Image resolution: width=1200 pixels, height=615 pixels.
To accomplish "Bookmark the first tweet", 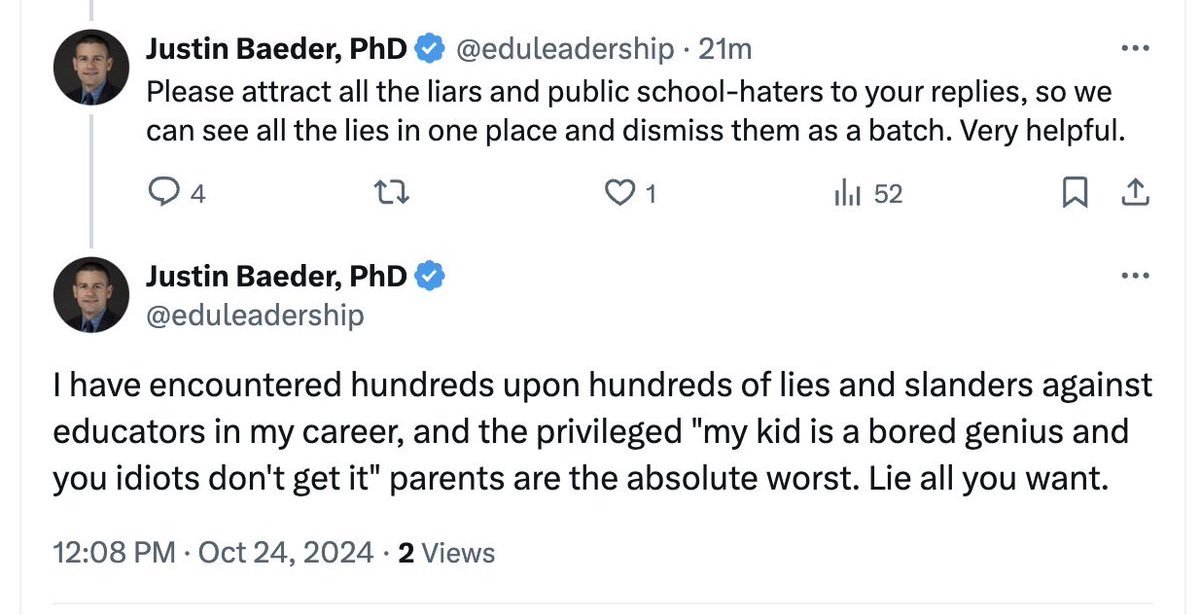I will coord(1073,194).
